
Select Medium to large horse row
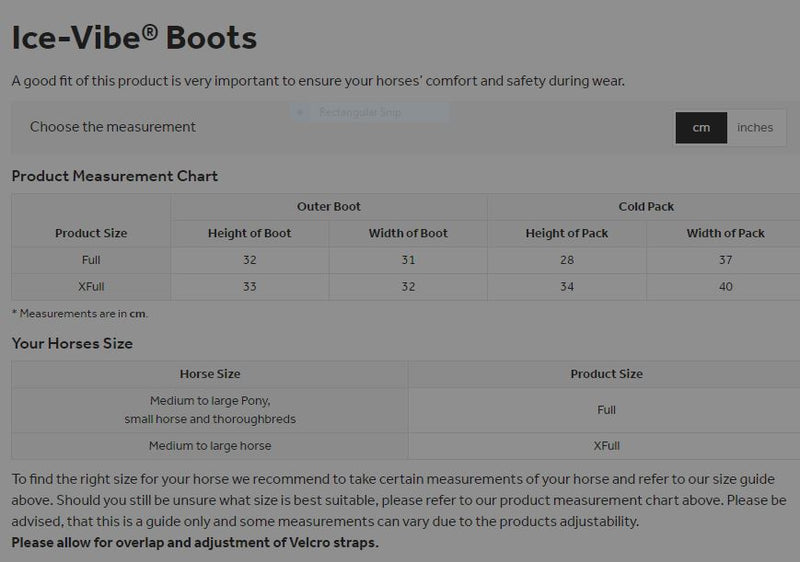click(406, 446)
